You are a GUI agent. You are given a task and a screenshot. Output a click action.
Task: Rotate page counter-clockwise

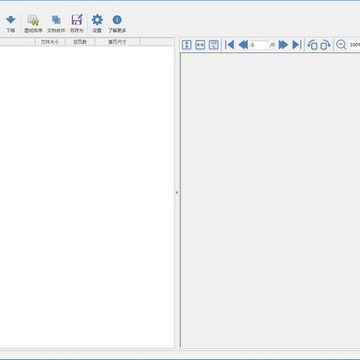click(x=312, y=45)
